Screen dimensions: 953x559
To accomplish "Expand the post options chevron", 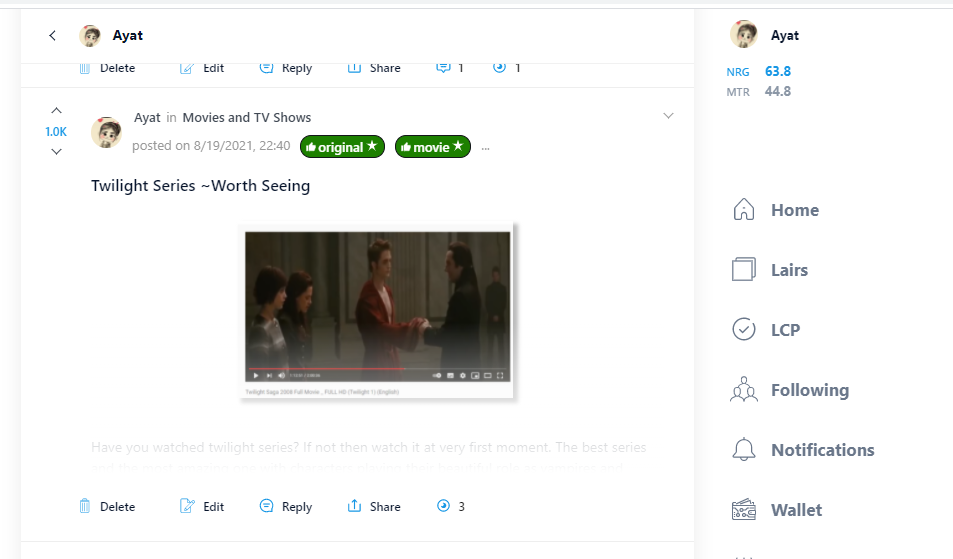I will coord(668,115).
